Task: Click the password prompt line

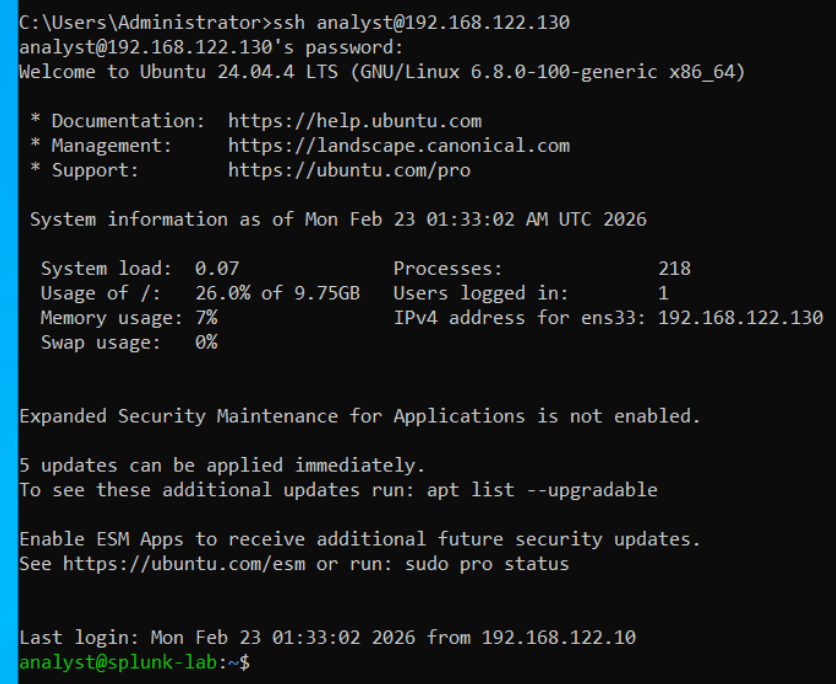Action: [x=211, y=47]
